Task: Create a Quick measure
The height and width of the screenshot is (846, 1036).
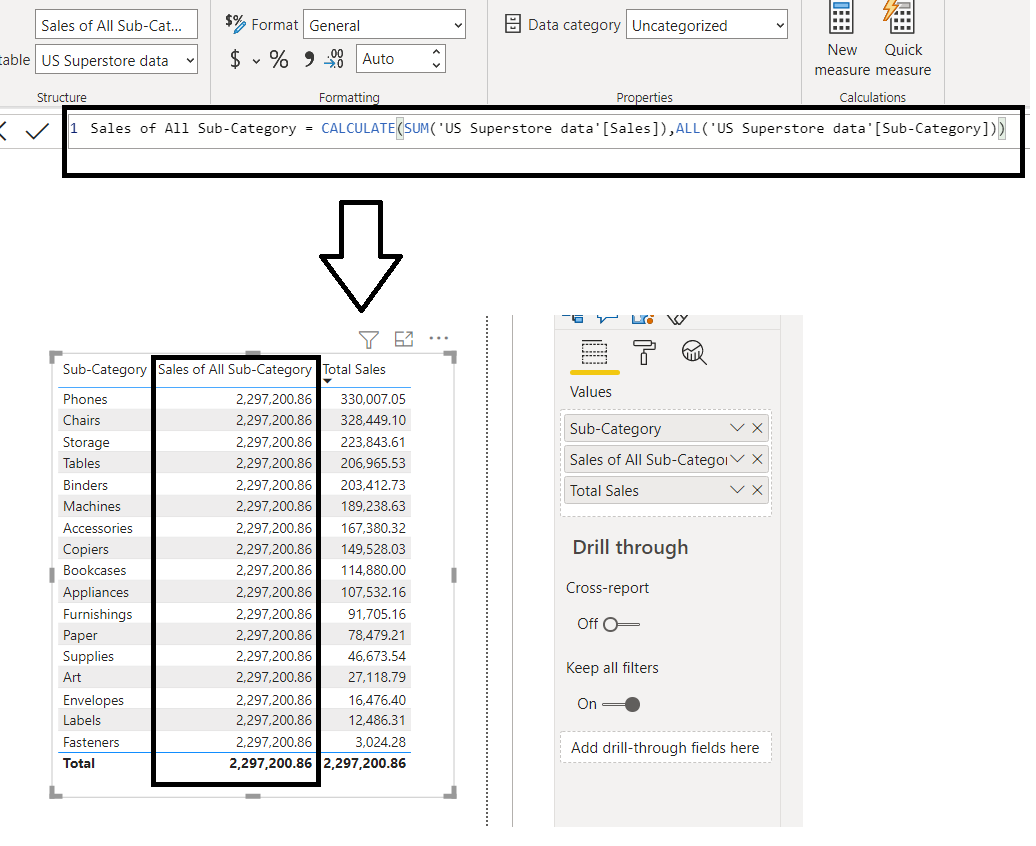Action: tap(903, 40)
